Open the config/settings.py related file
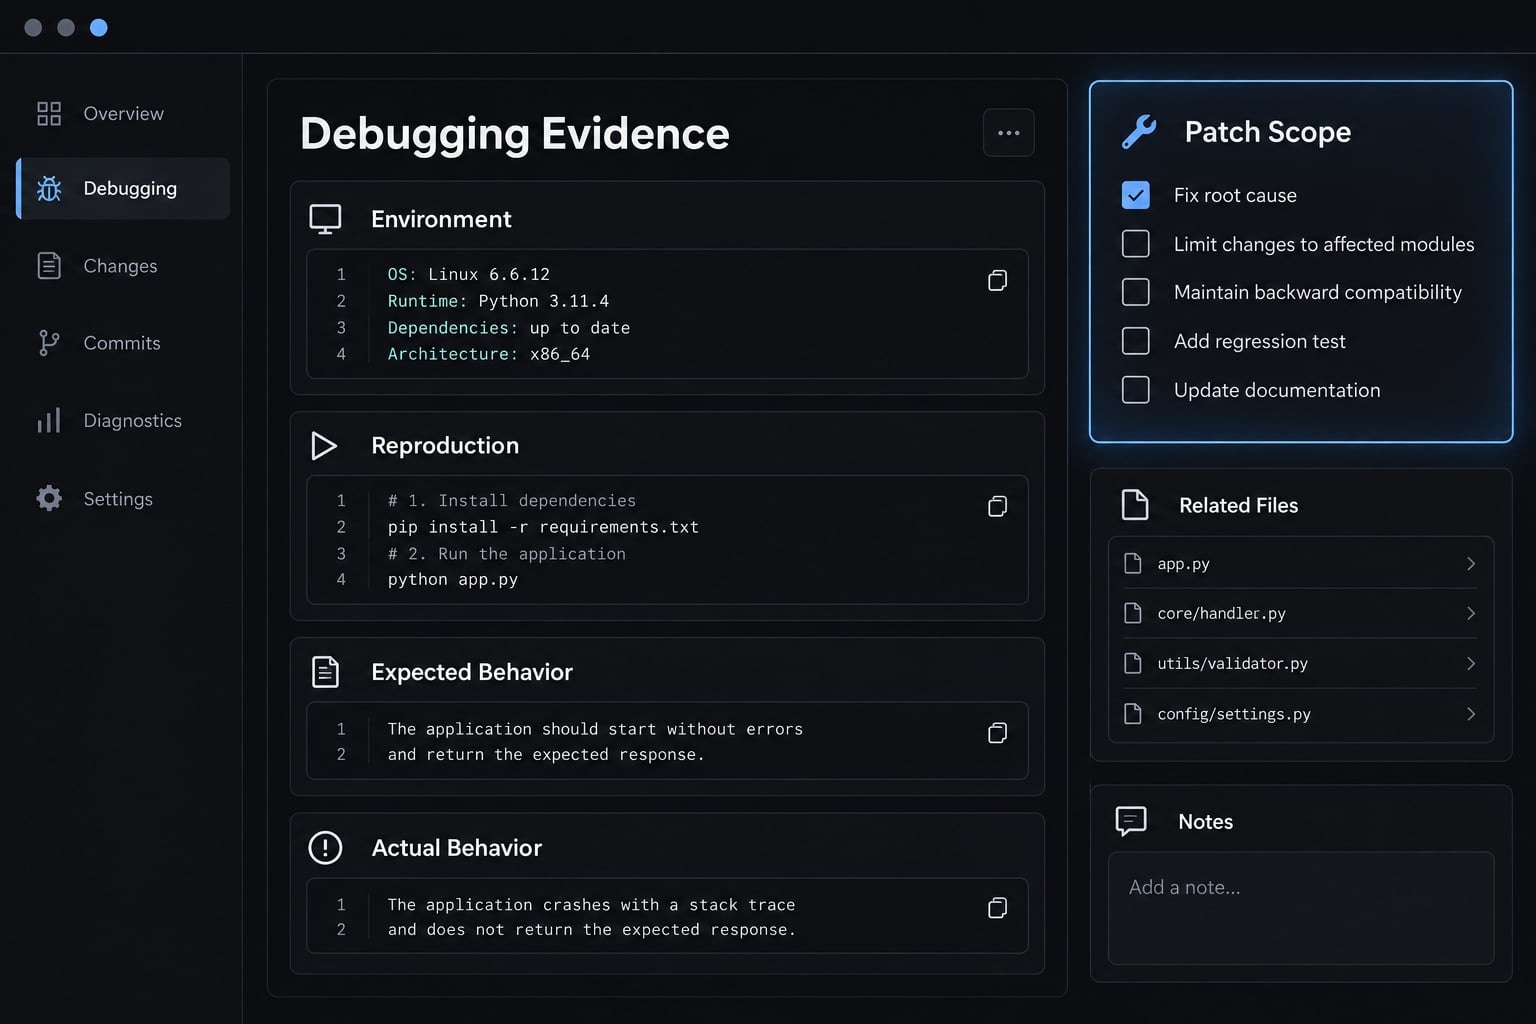The image size is (1536, 1024). (x=1301, y=714)
